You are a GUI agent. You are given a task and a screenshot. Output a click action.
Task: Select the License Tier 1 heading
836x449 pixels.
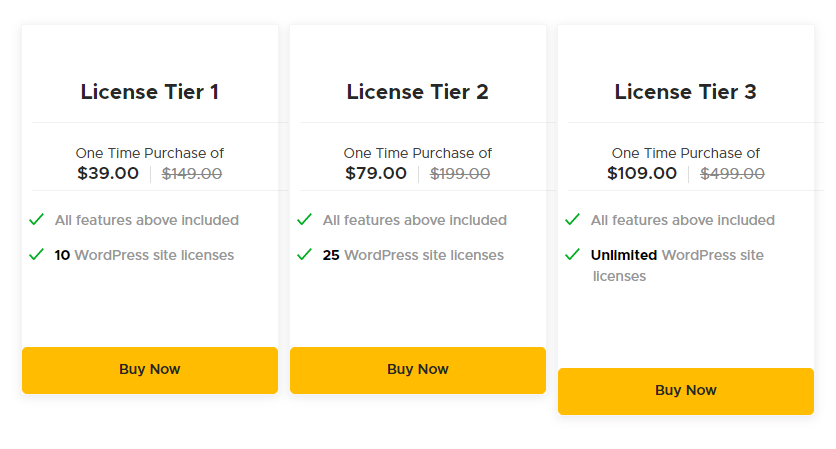150,92
